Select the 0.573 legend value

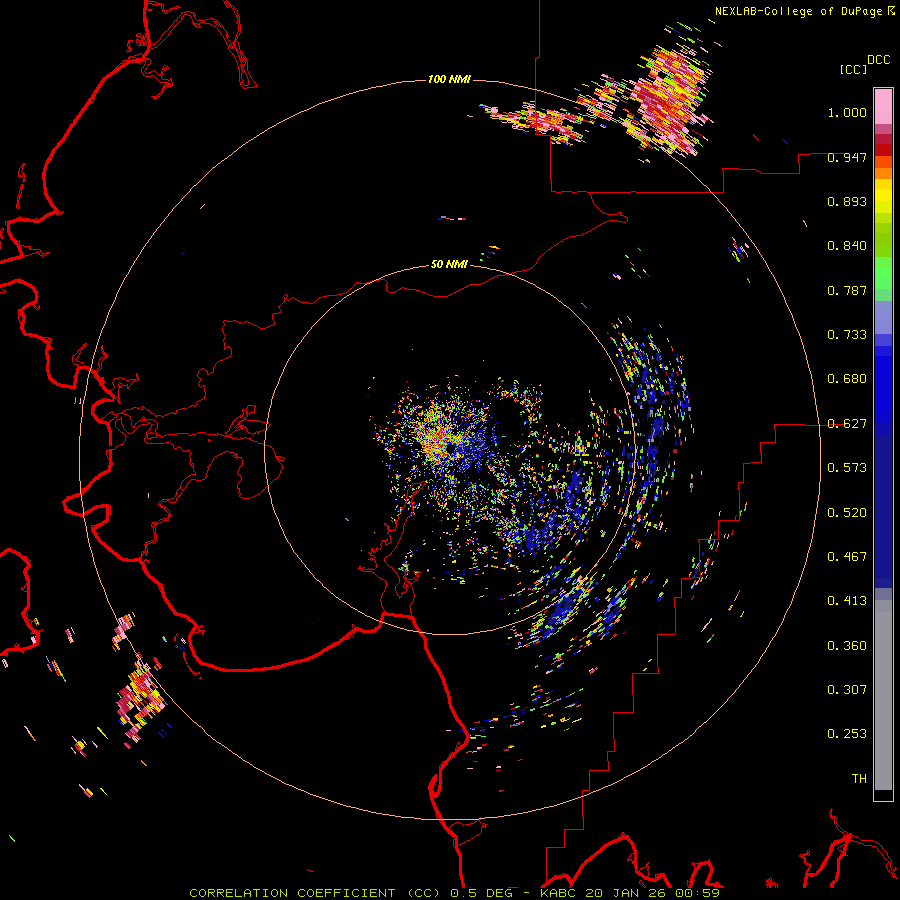(x=847, y=468)
